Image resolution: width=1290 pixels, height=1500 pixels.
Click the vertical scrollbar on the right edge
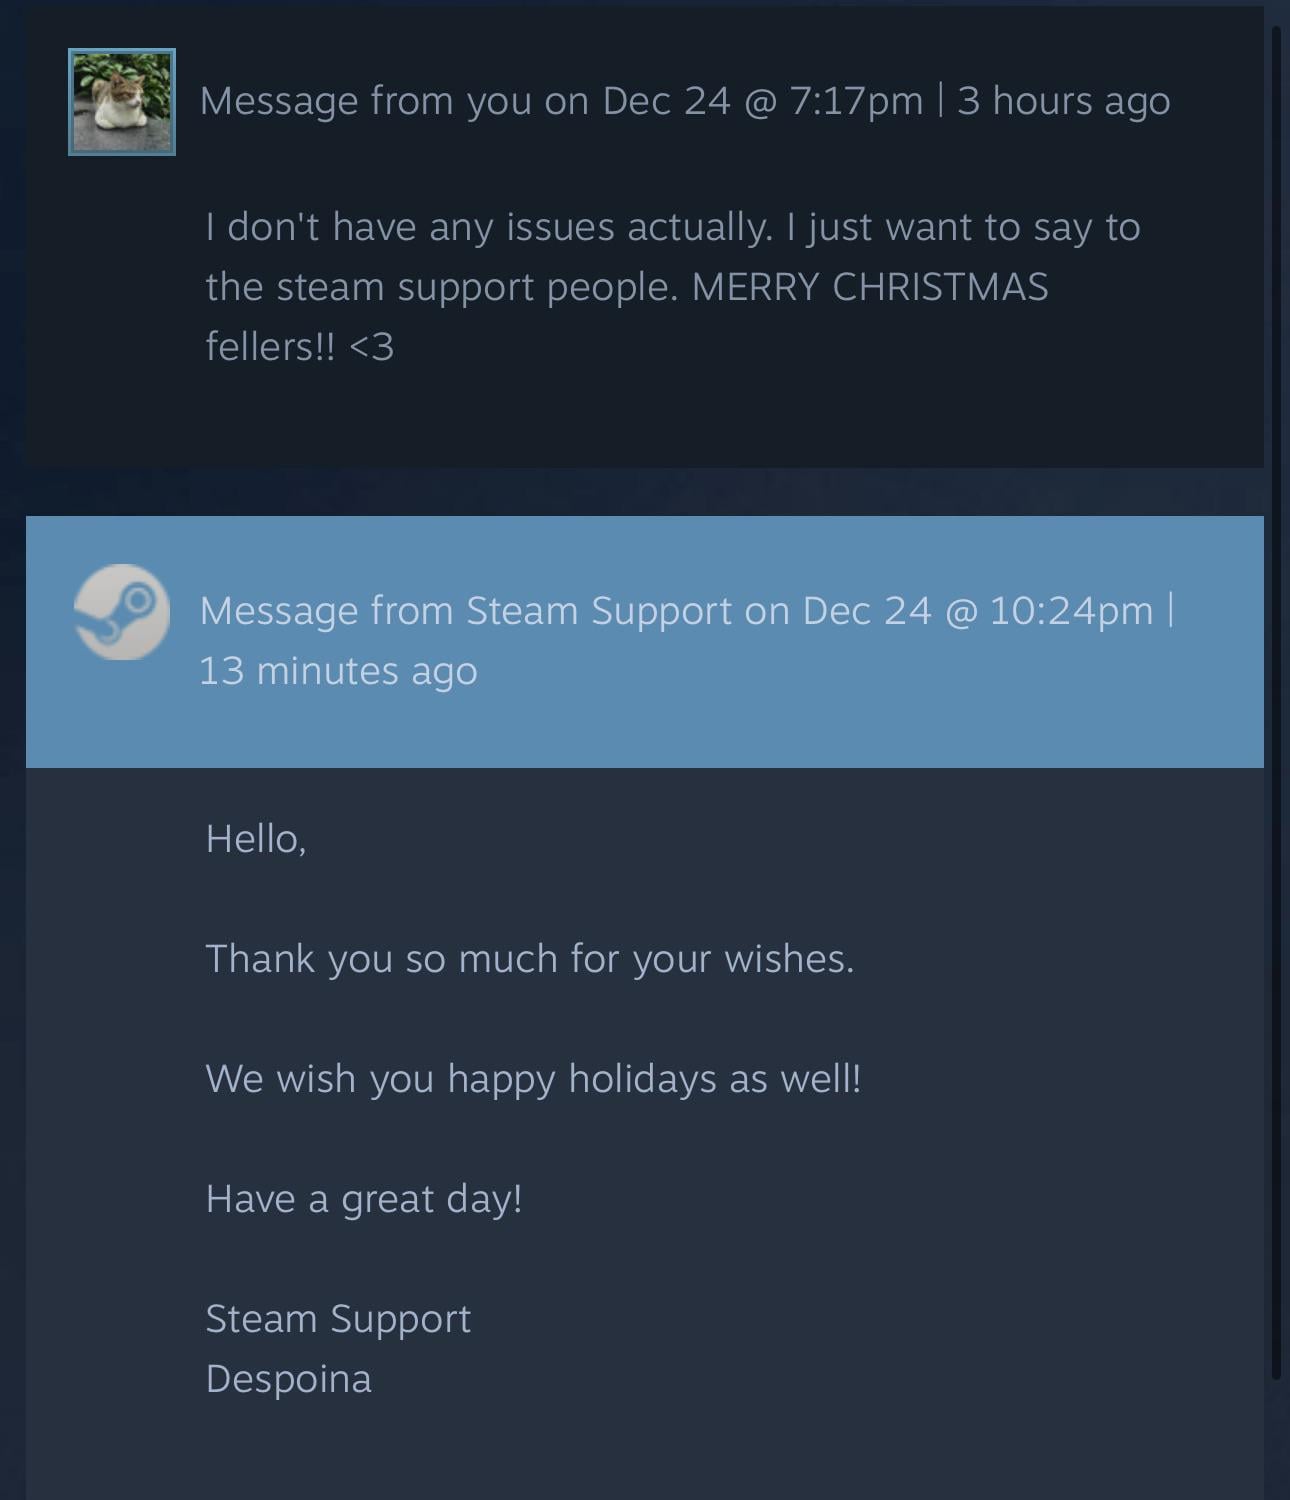[1276, 700]
